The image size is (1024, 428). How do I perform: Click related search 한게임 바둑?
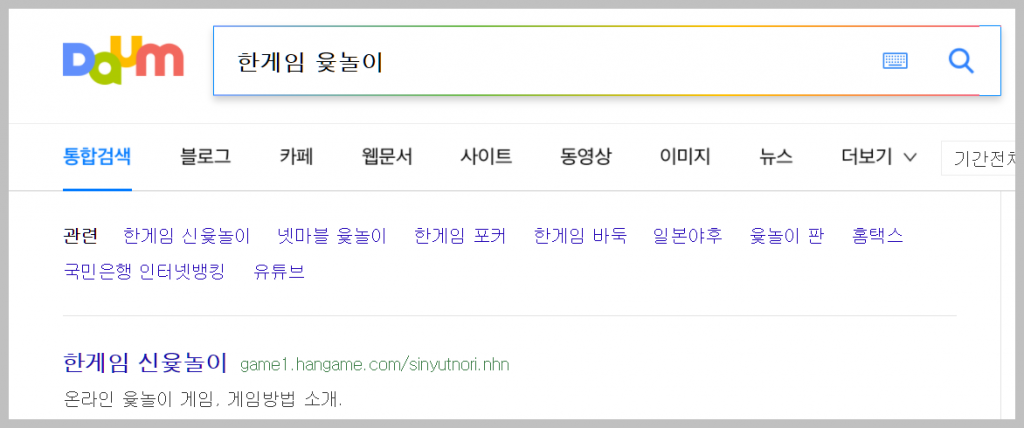coord(580,236)
